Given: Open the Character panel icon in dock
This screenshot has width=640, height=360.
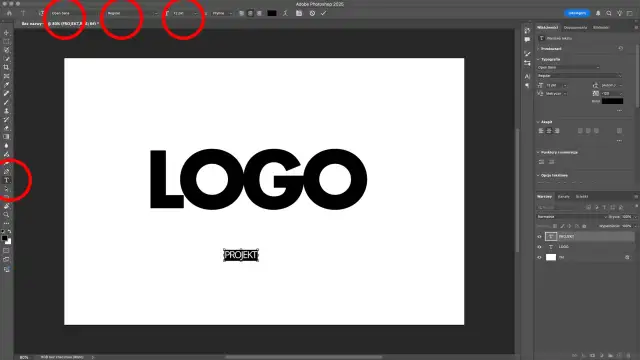Looking at the screenshot, I should [527, 76].
